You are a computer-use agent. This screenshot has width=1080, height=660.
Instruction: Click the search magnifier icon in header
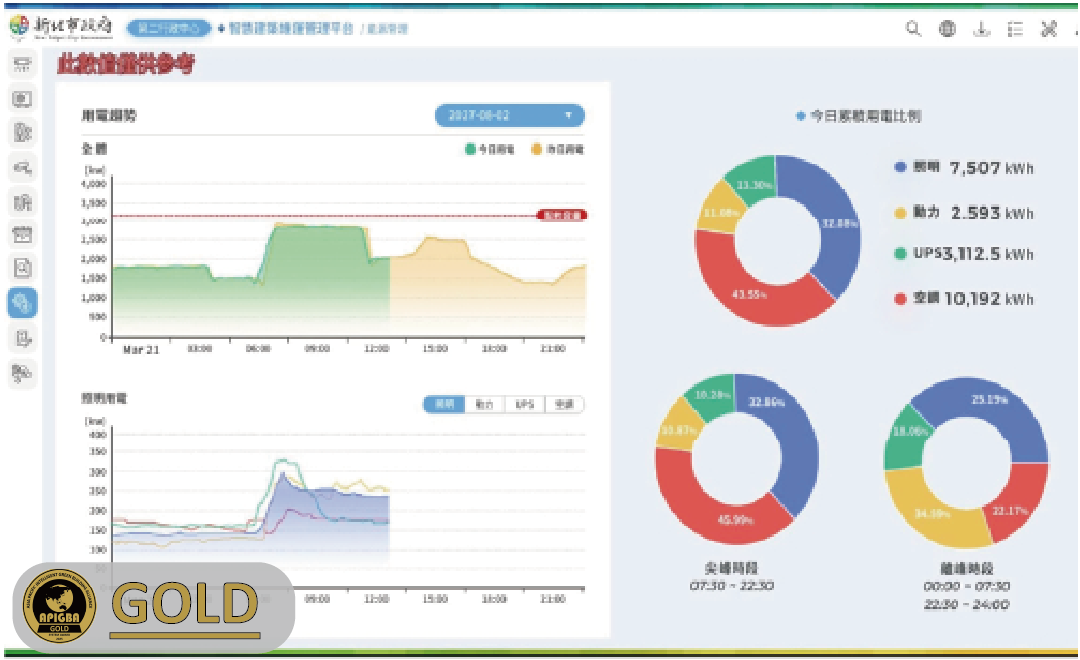[913, 29]
